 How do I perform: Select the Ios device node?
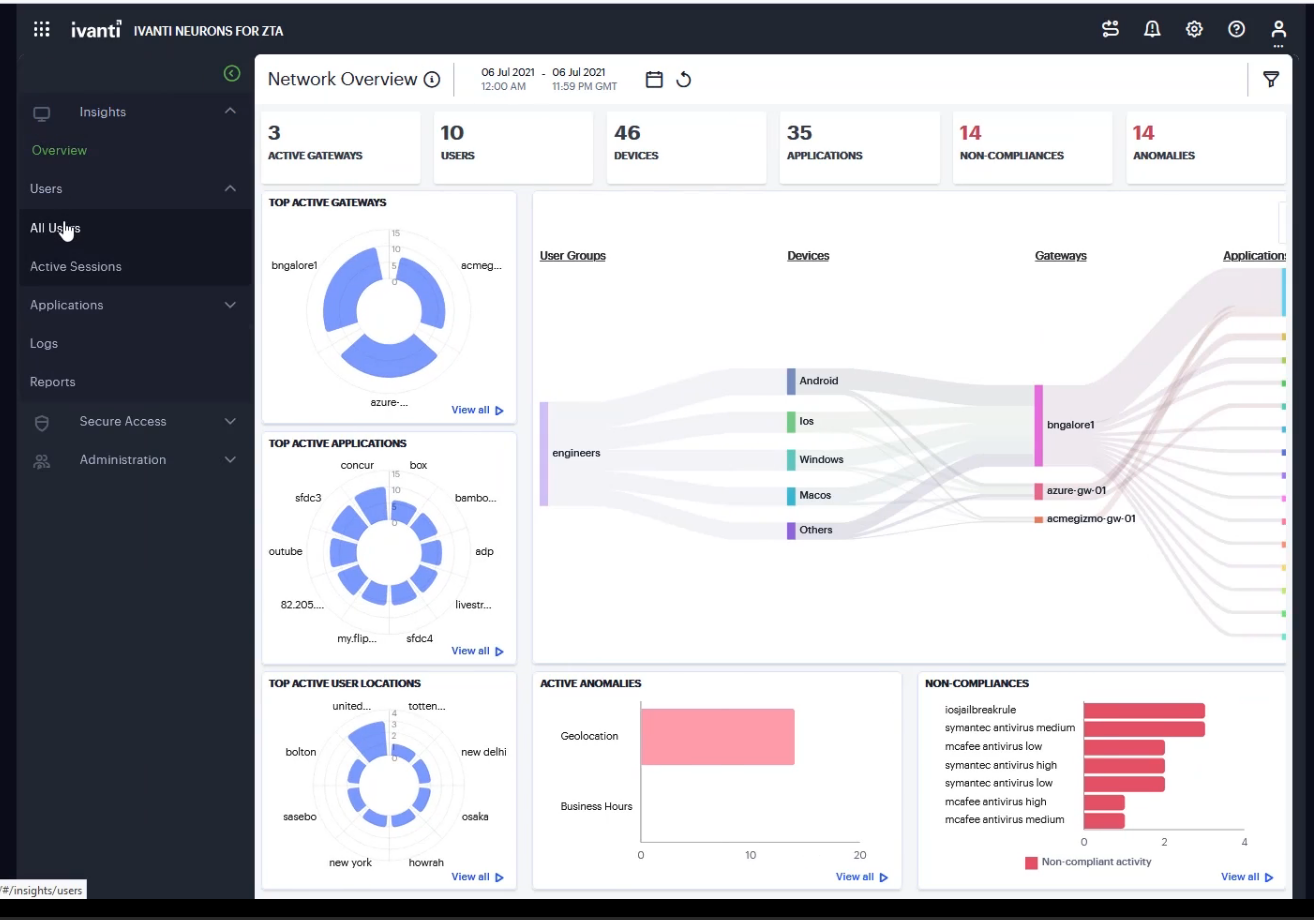(791, 421)
